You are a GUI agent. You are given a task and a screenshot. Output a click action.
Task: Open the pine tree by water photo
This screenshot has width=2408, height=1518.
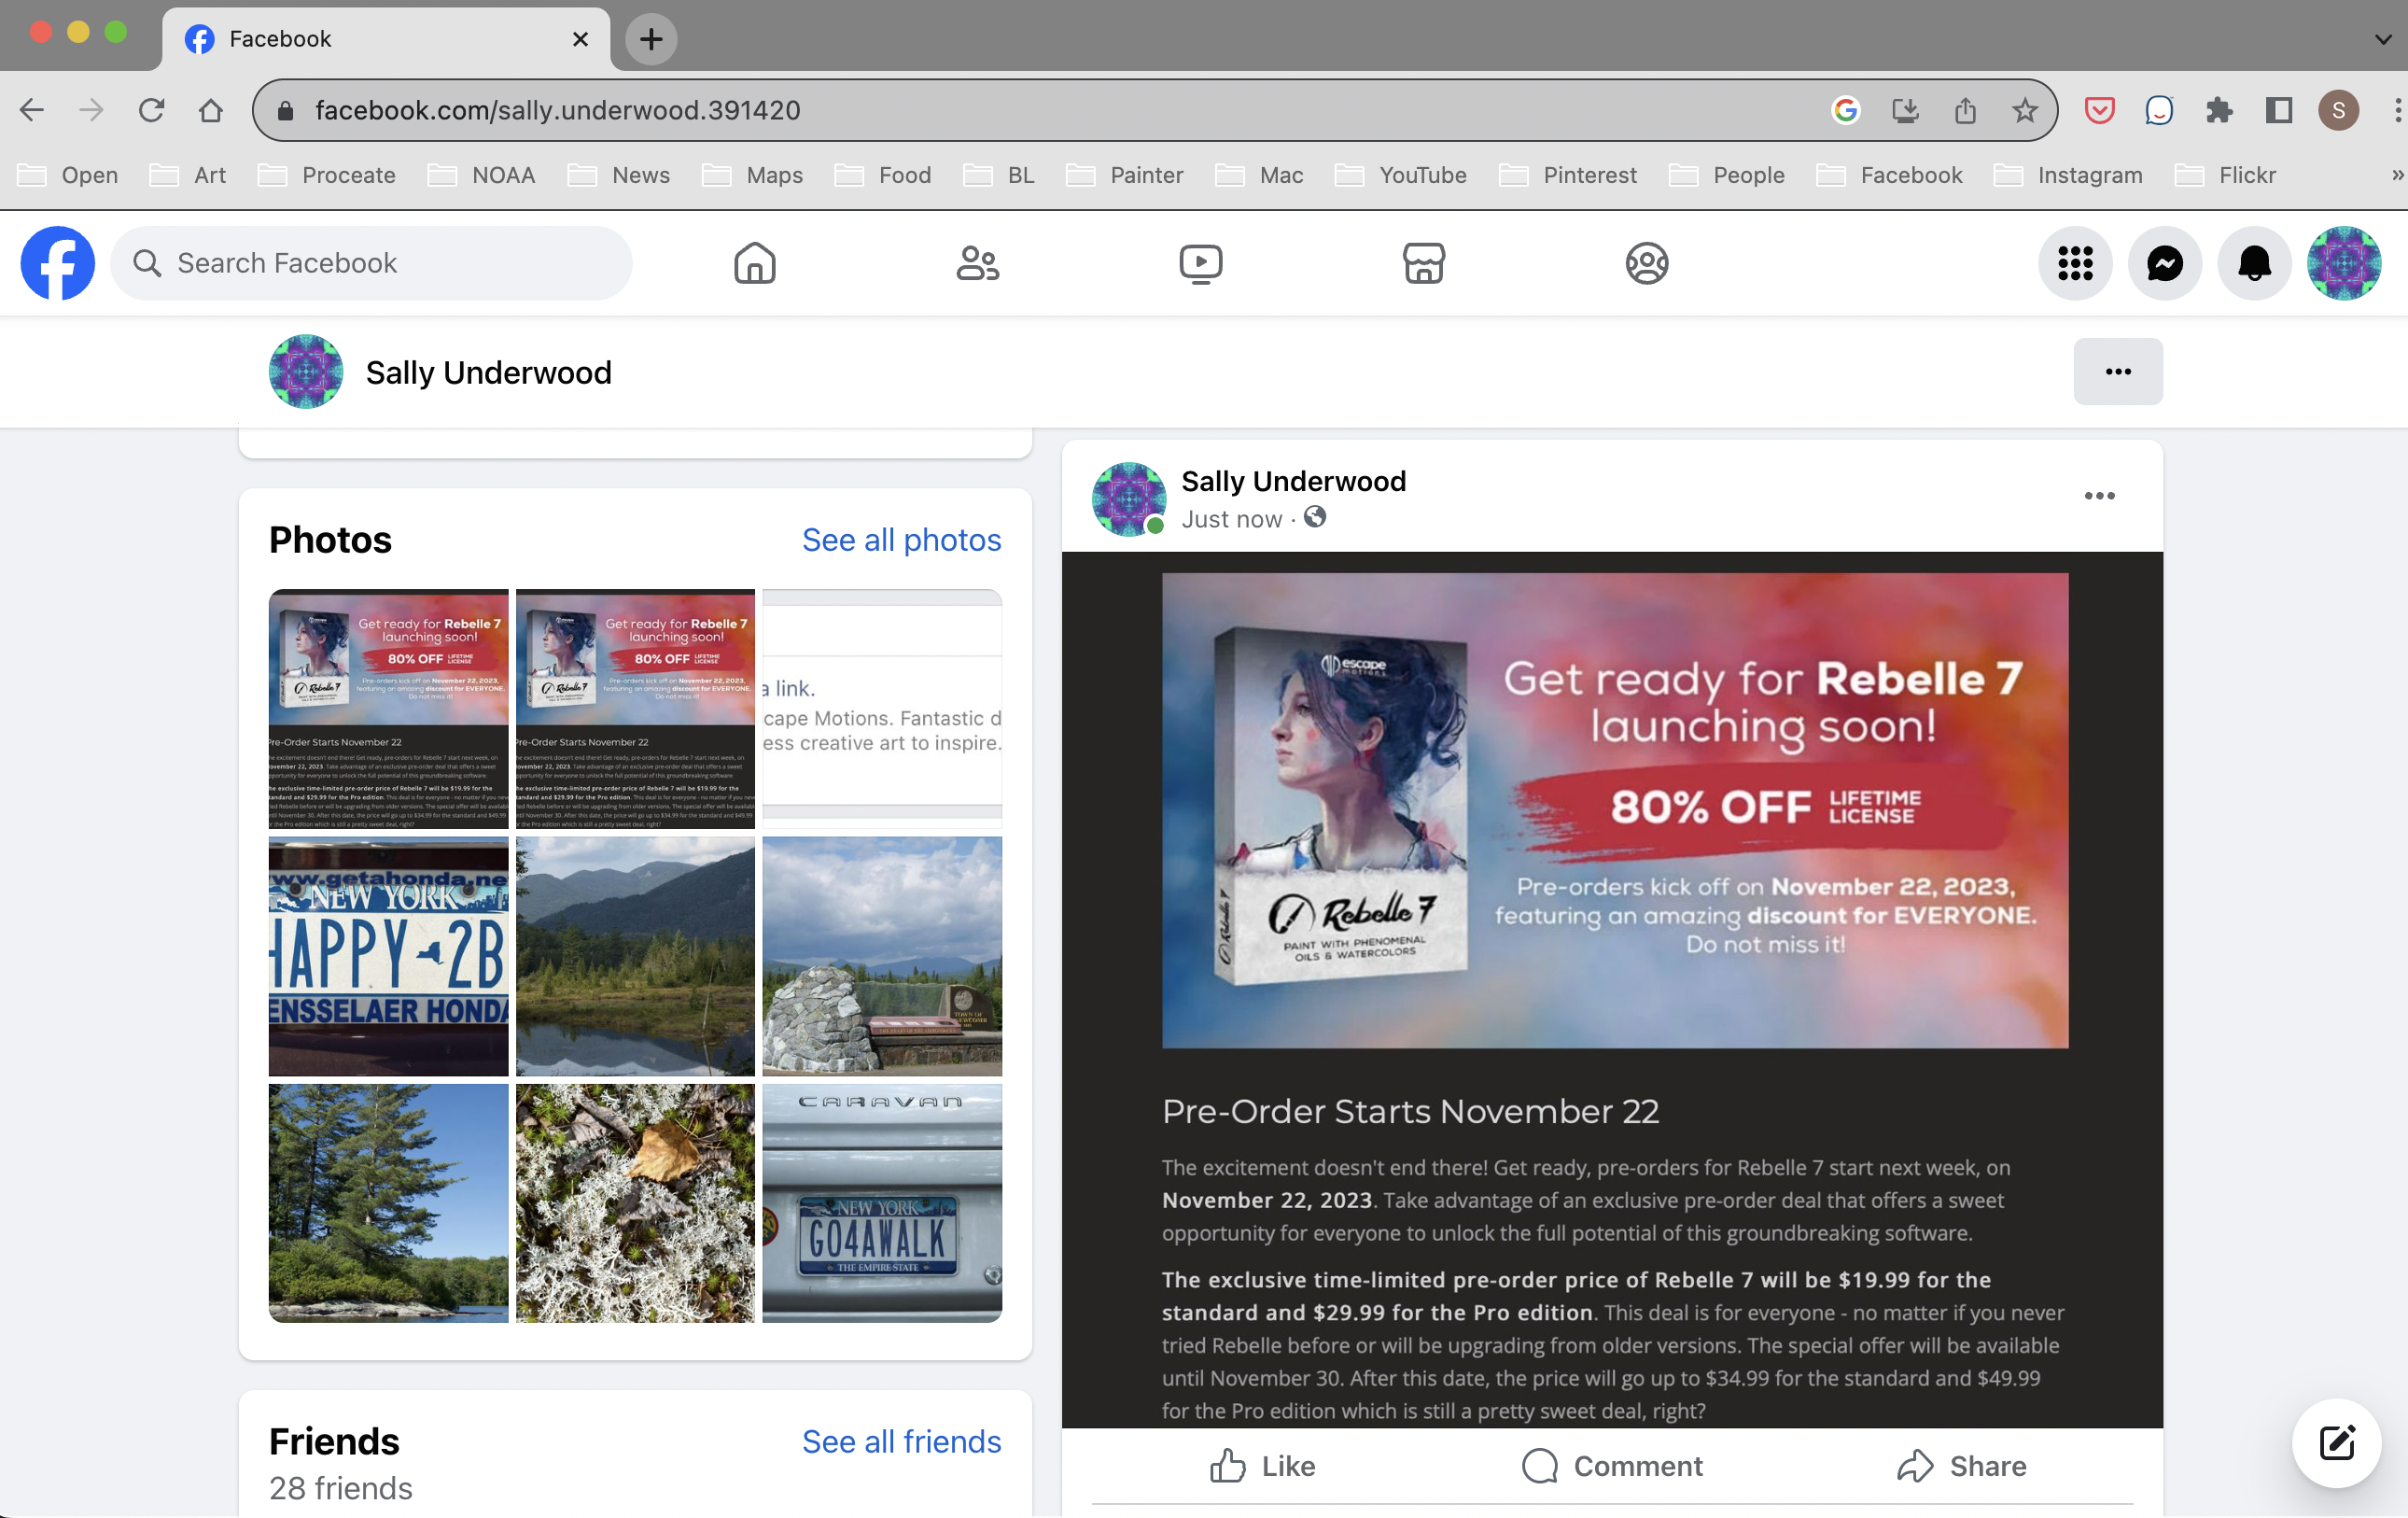(388, 1203)
